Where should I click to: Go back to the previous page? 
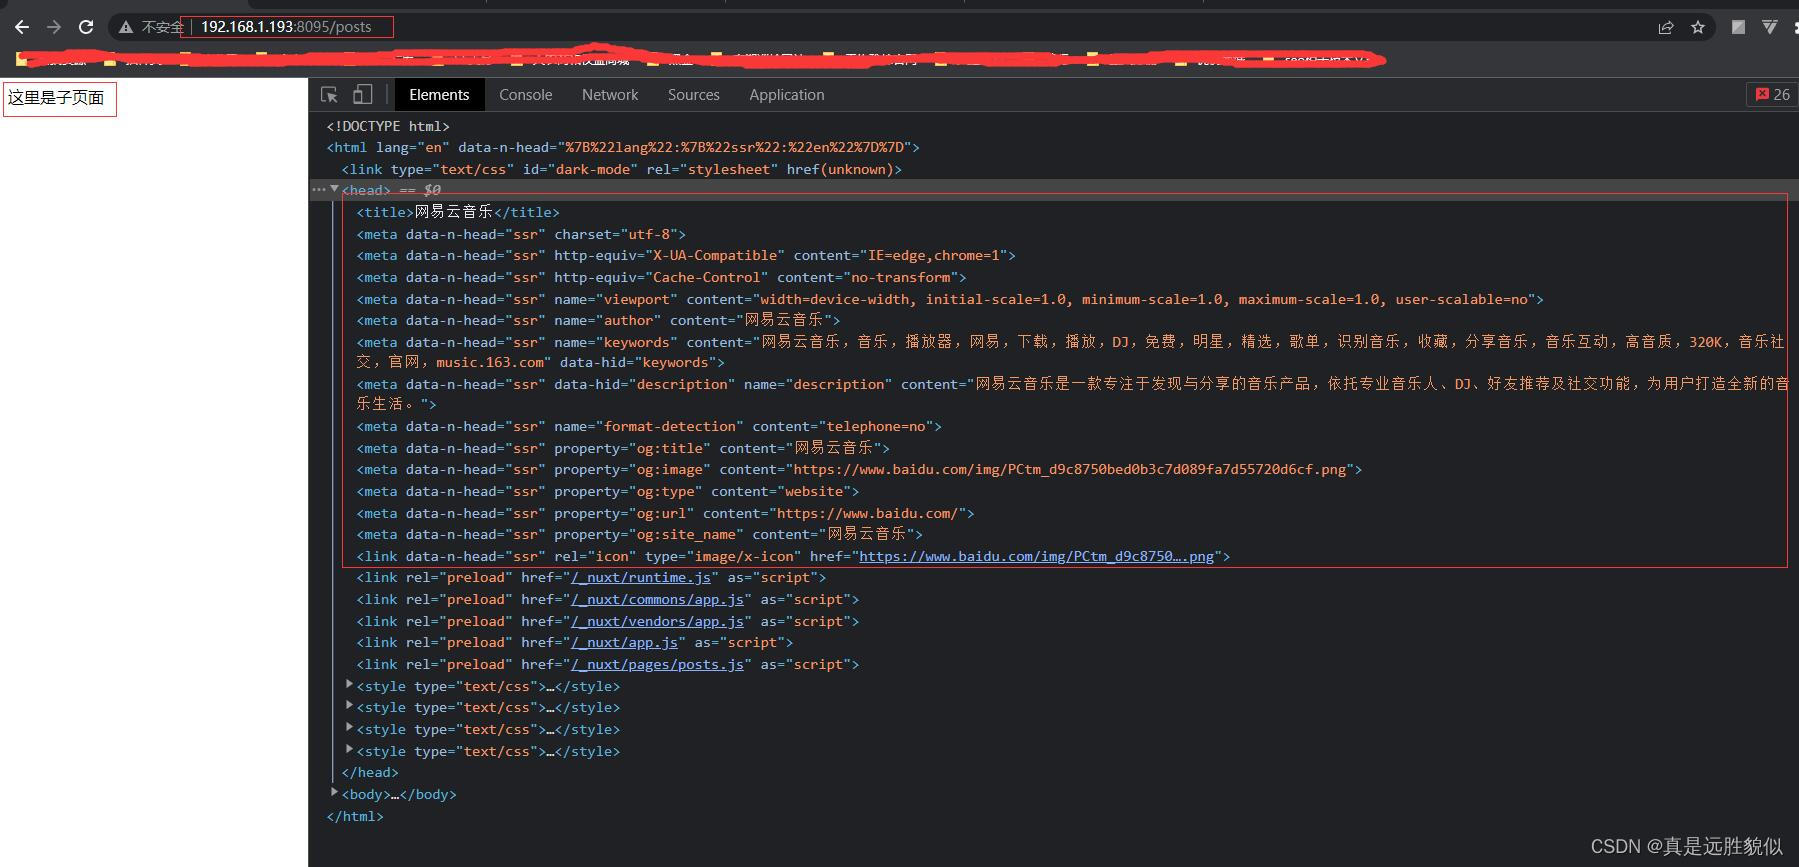22,27
